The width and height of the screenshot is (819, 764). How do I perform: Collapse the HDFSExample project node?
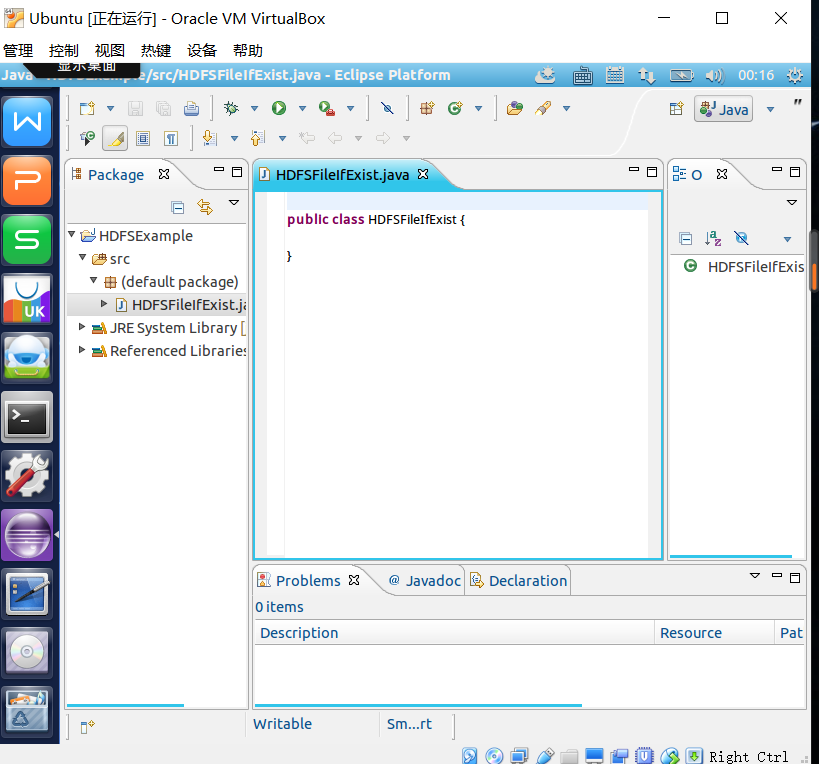point(72,234)
